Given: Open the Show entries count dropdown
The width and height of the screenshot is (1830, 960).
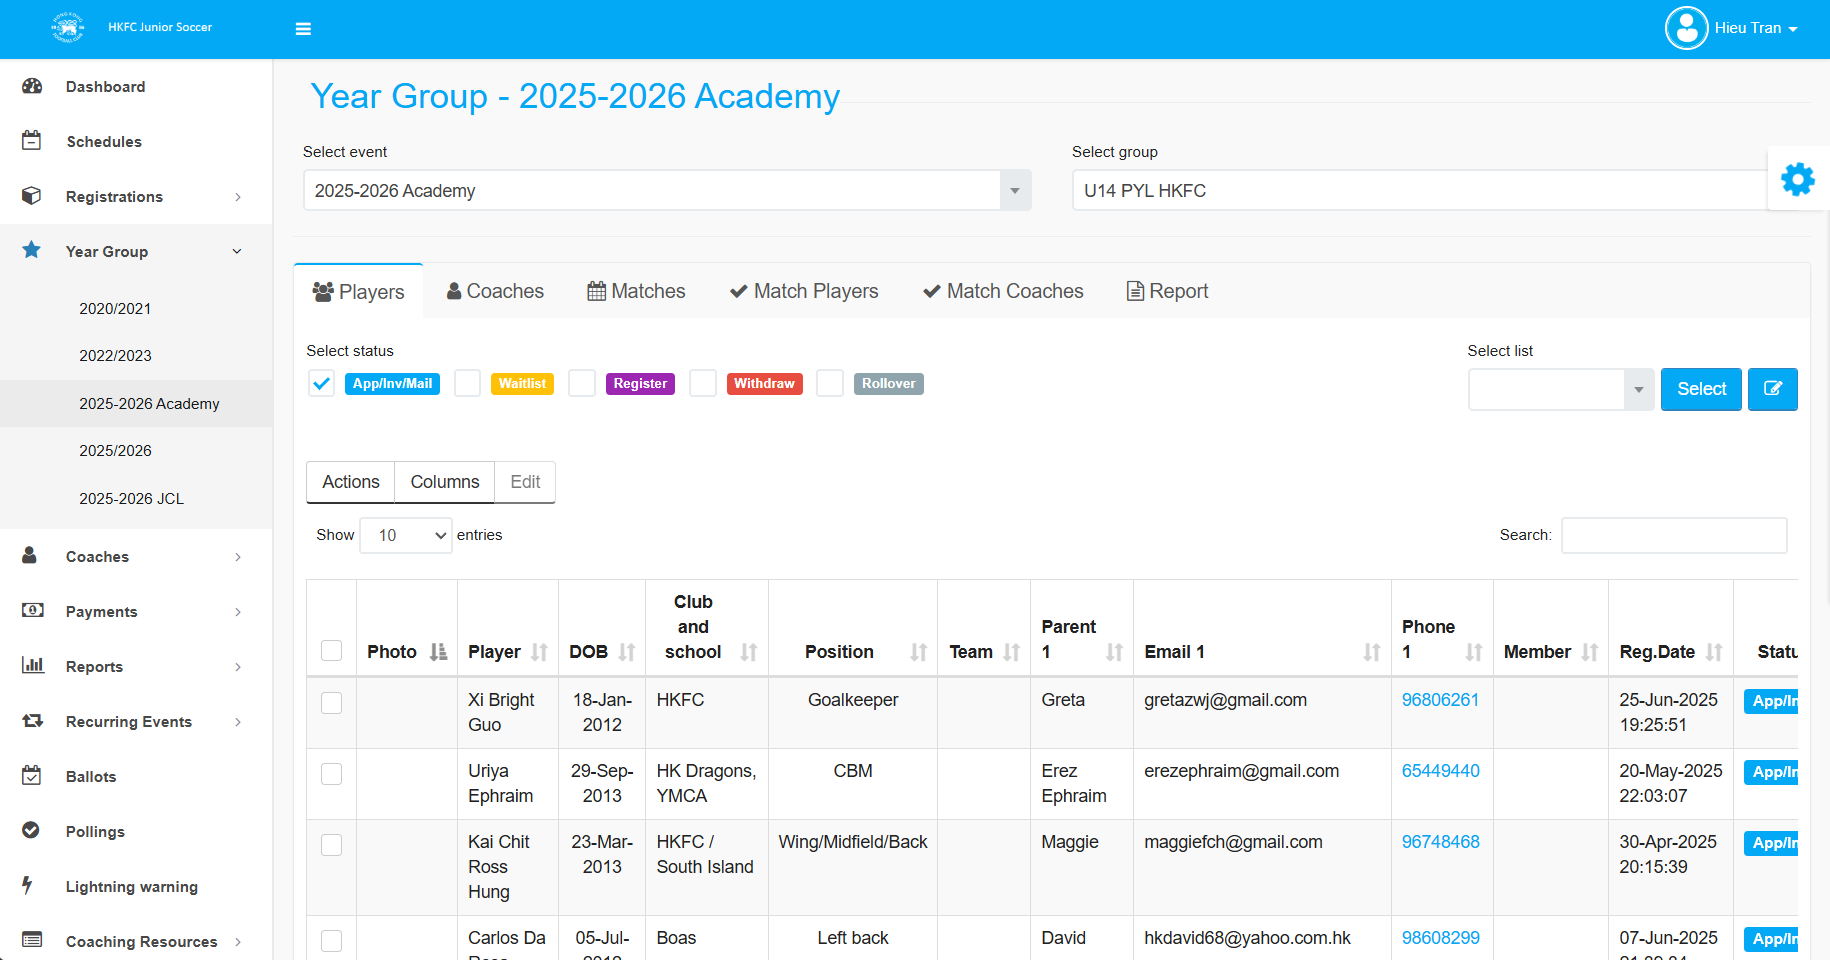Looking at the screenshot, I should coord(406,535).
